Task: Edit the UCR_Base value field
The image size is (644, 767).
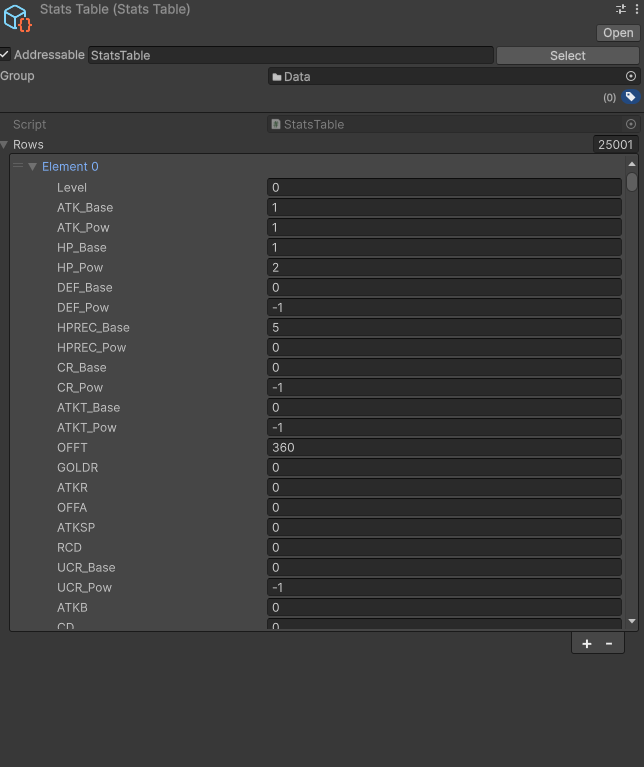Action: tap(444, 568)
